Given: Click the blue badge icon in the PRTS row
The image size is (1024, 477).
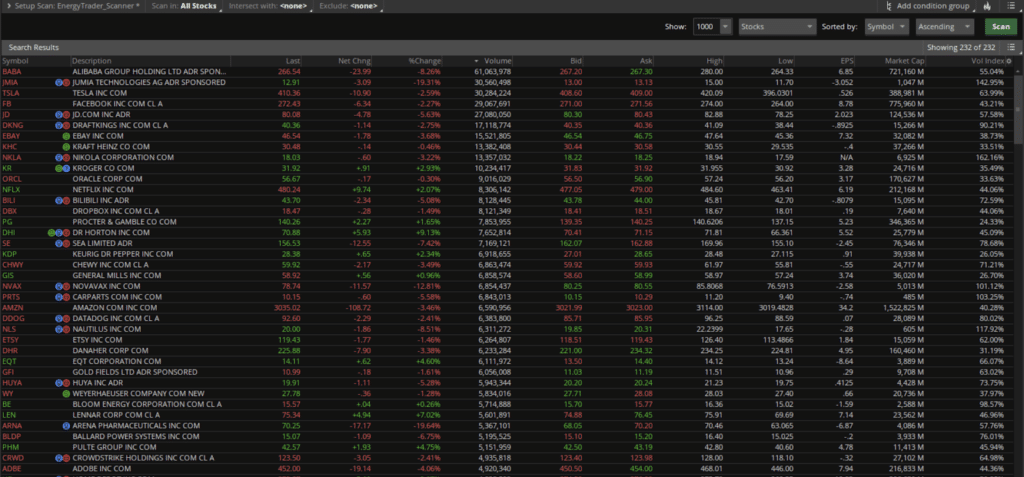Looking at the screenshot, I should [x=59, y=297].
